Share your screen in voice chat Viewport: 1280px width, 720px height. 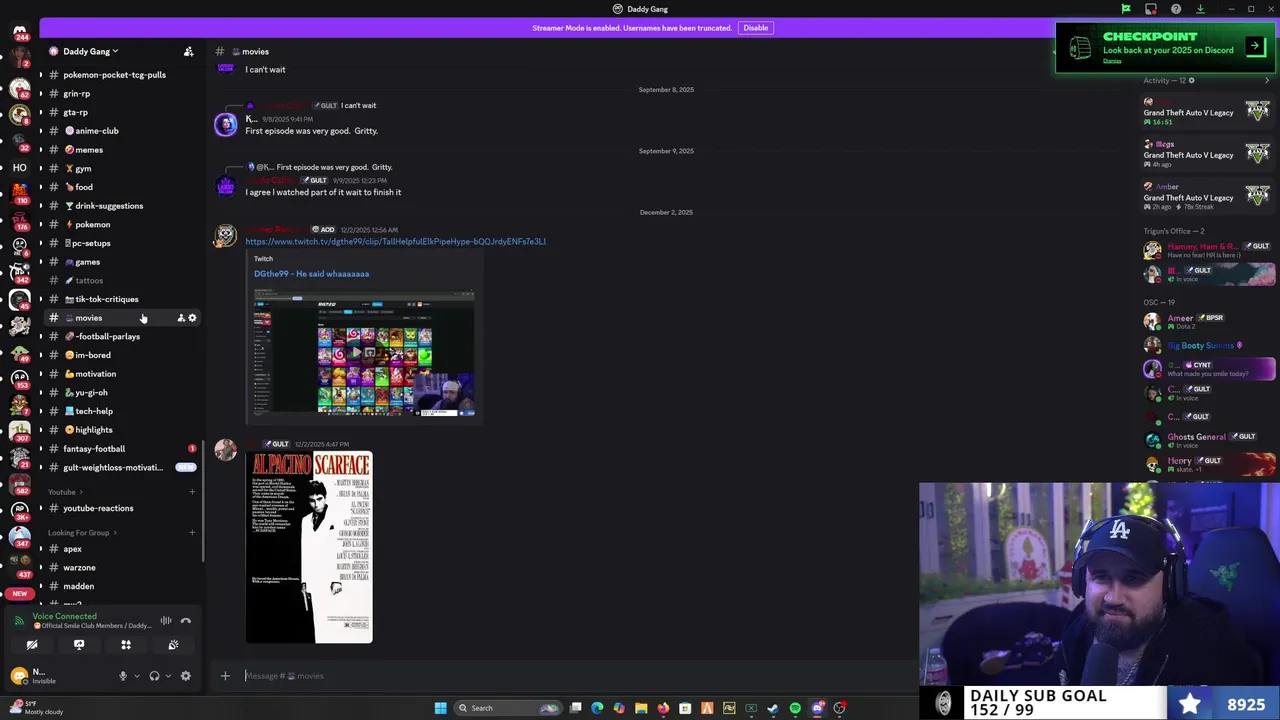coord(79,645)
